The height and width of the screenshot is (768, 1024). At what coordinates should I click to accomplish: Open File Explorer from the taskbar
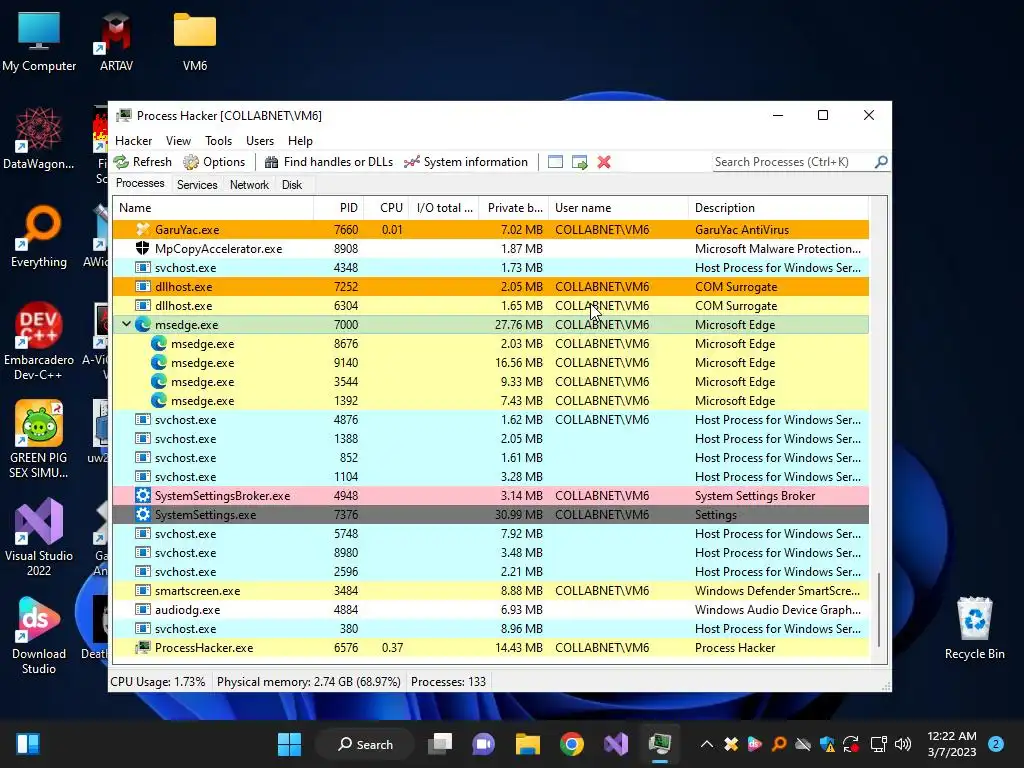tap(528, 744)
